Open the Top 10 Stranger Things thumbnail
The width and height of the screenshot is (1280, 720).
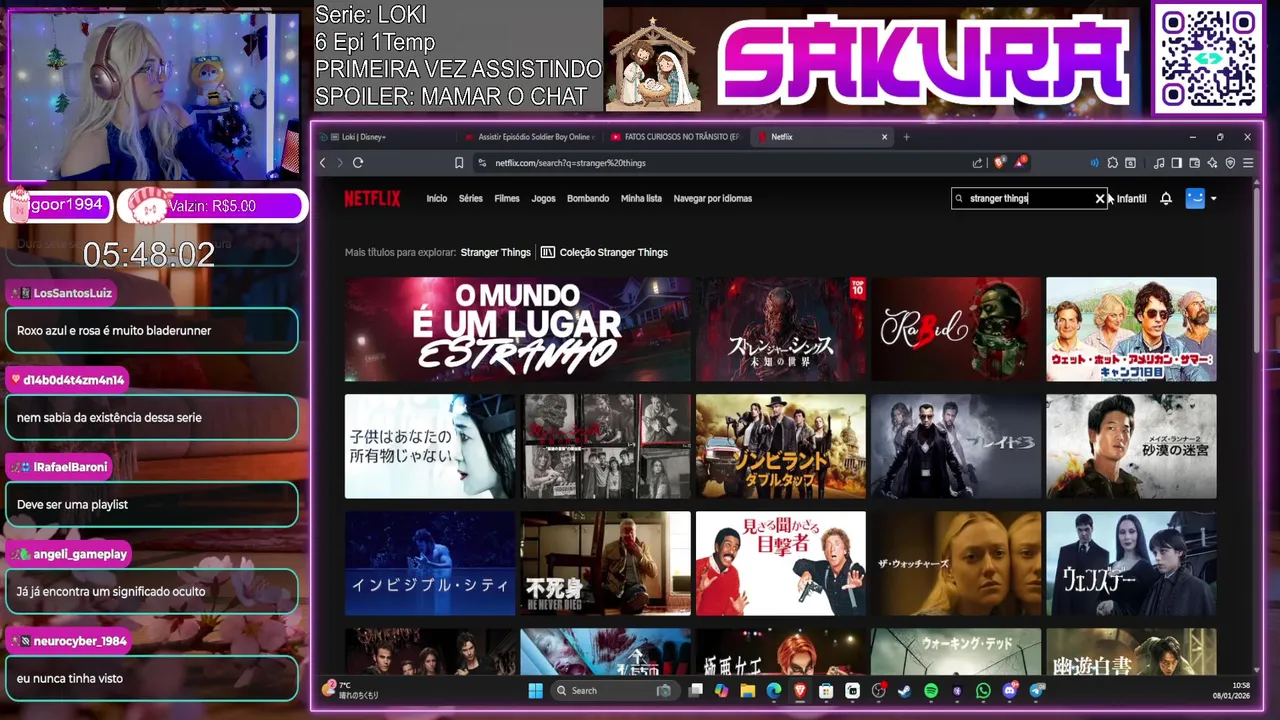(x=781, y=329)
